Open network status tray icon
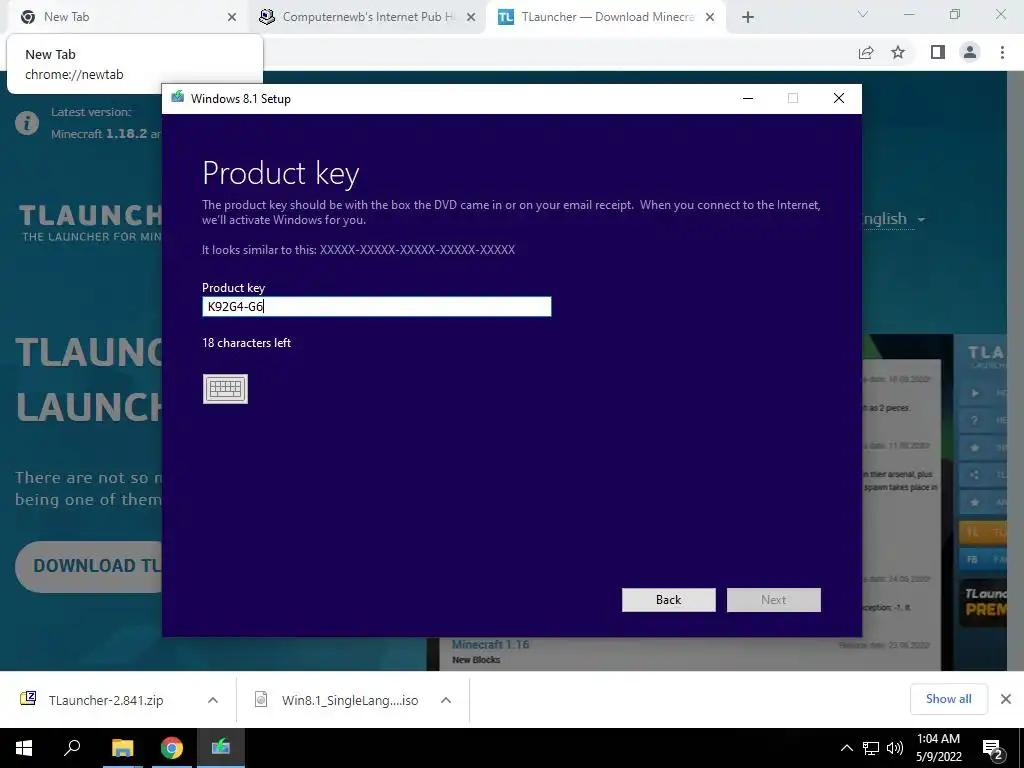 click(x=871, y=748)
